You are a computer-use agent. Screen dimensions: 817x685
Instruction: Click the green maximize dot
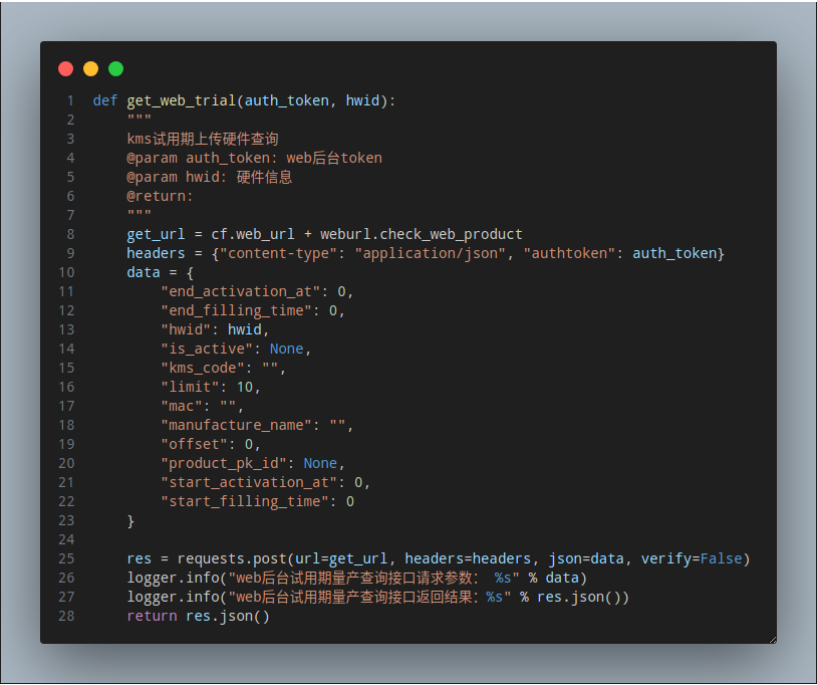(116, 69)
